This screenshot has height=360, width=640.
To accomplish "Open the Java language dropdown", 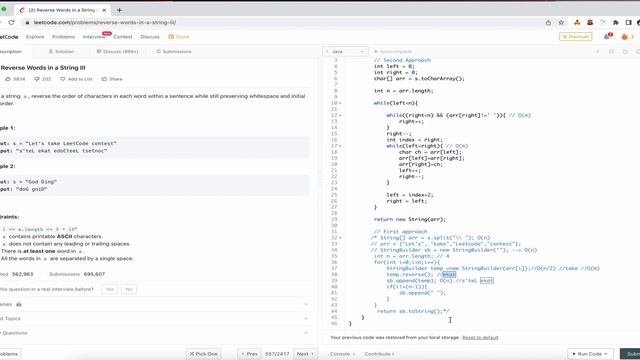I will (345, 51).
